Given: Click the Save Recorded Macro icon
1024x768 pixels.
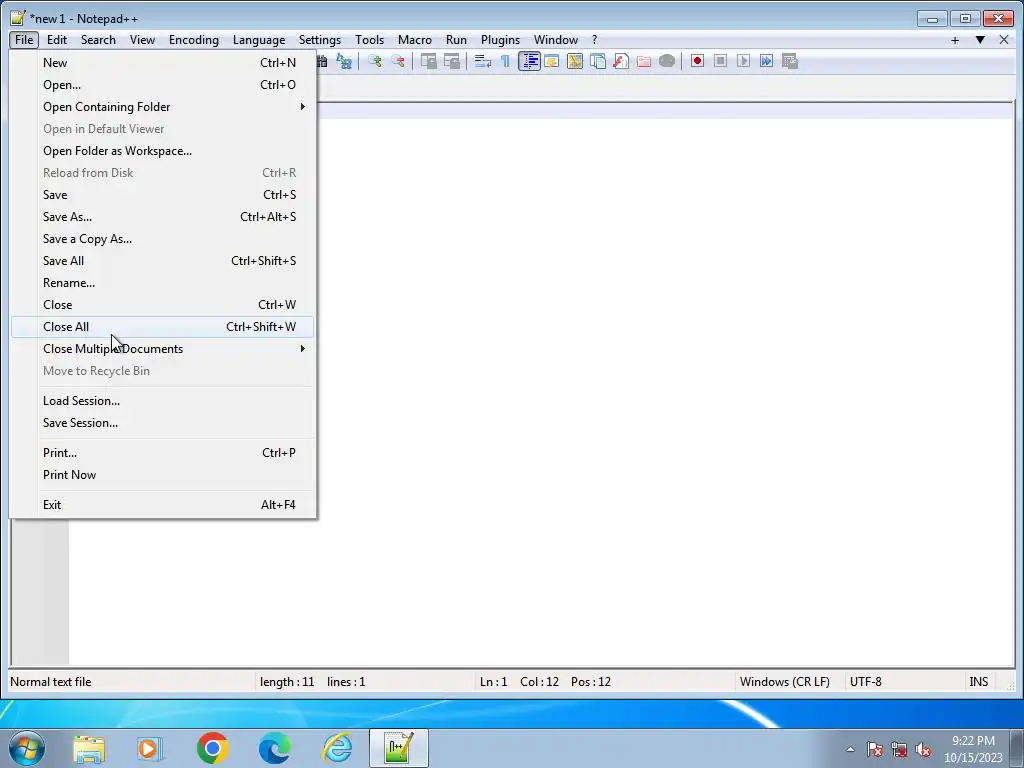Looking at the screenshot, I should click(790, 61).
